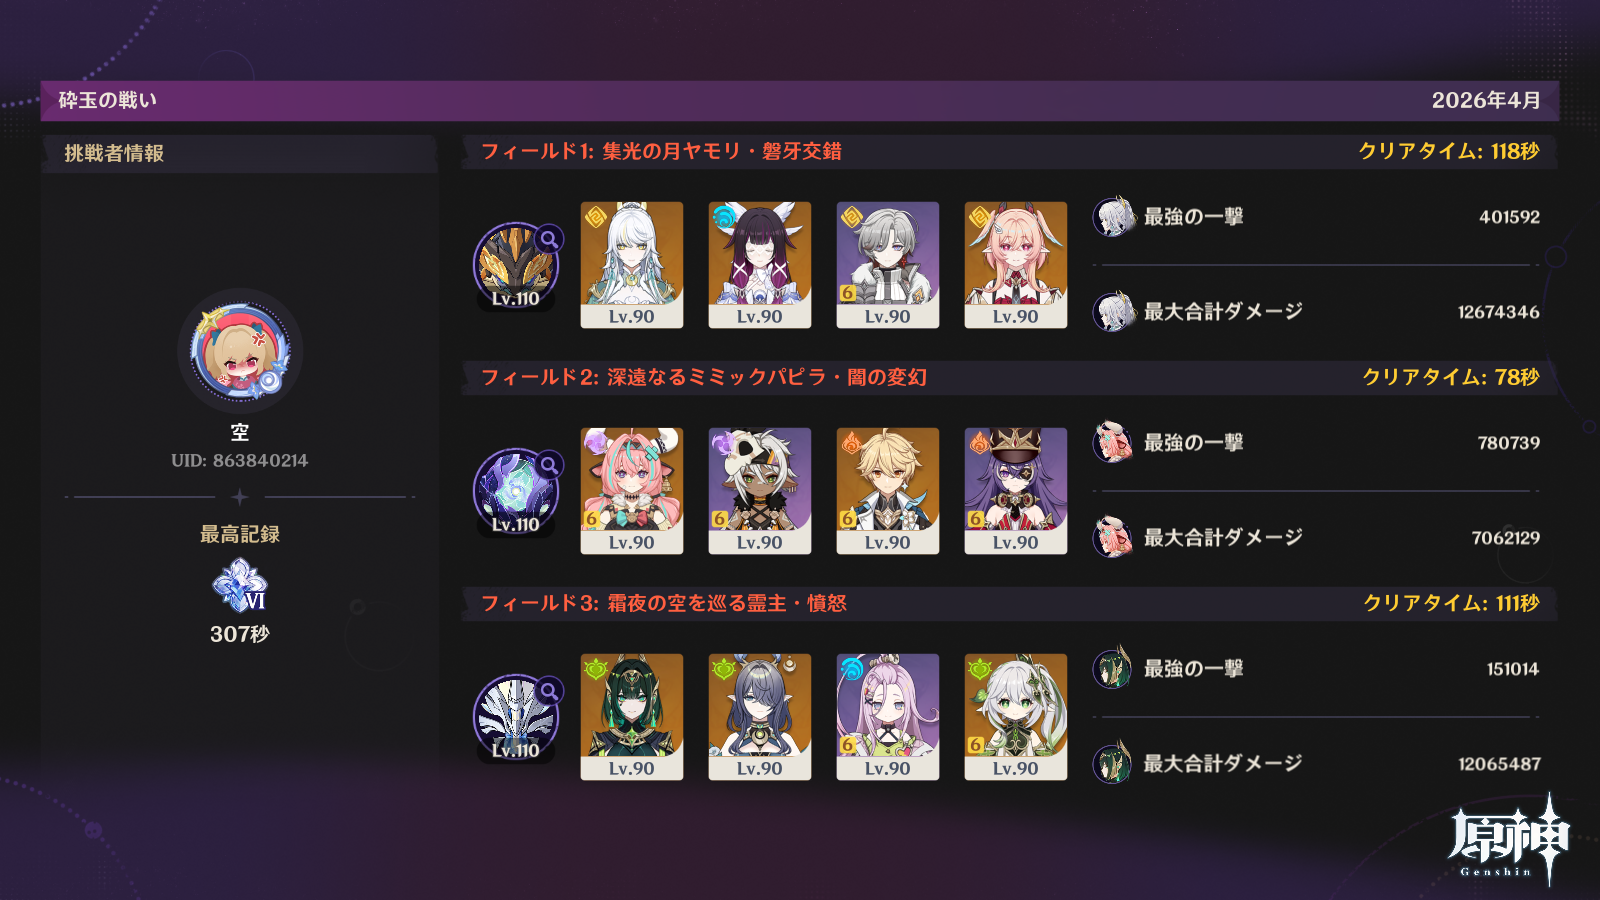This screenshot has width=1600, height=900.
Task: Select the rank VI badge under 最高記録
Action: pos(240,585)
